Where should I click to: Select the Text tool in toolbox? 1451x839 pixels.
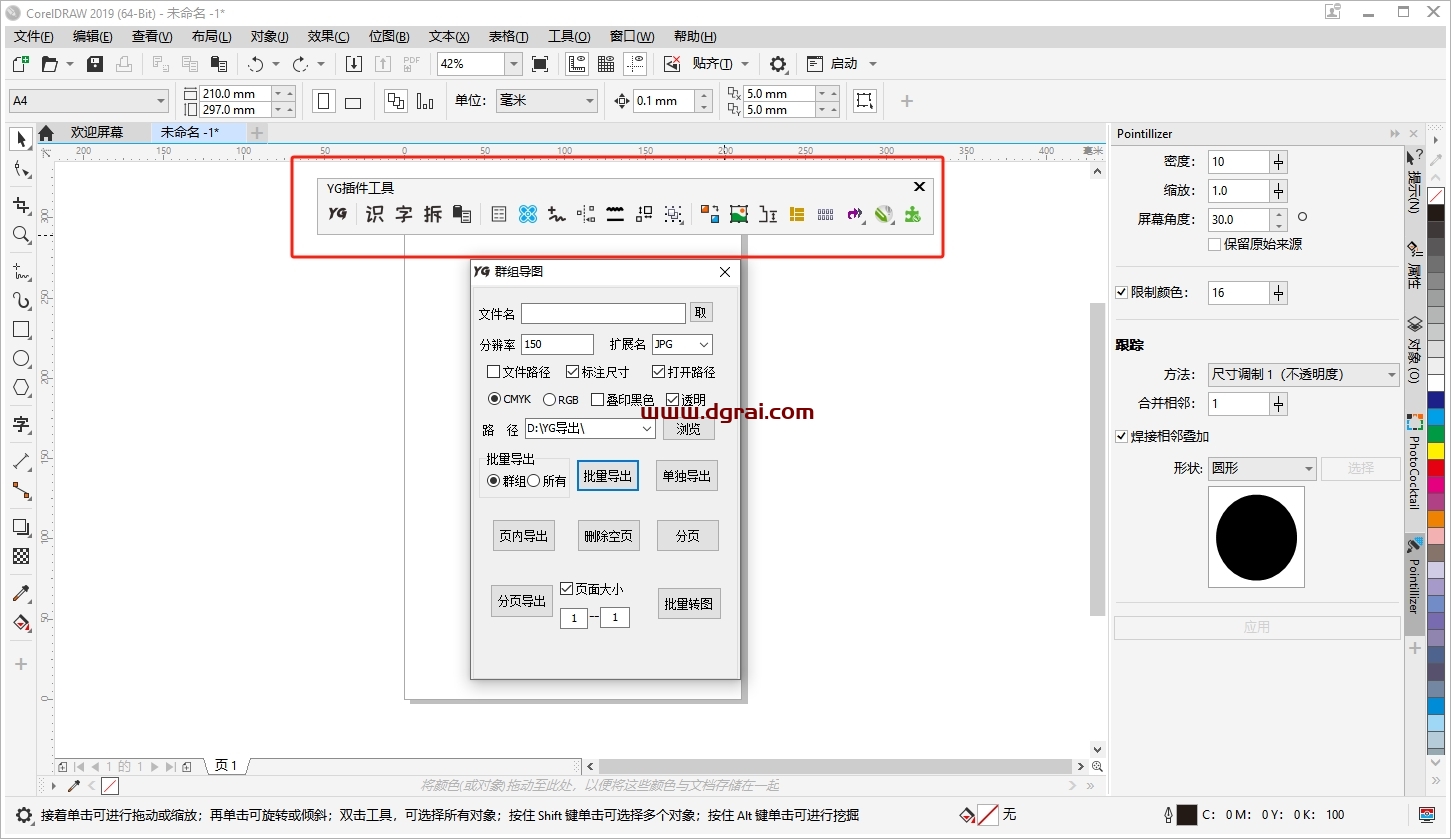[x=20, y=424]
